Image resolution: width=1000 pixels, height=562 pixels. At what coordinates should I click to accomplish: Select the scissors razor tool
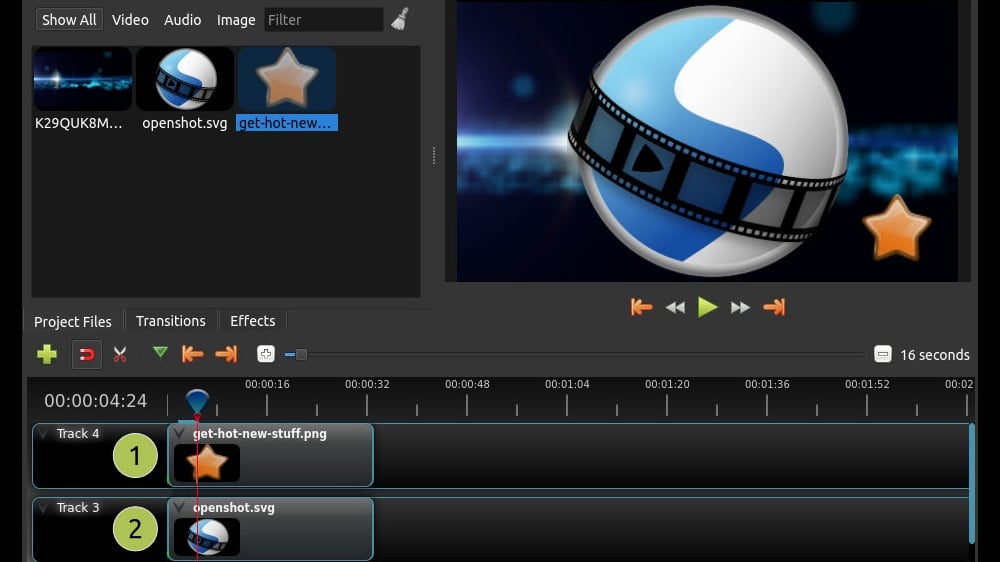[x=120, y=354]
